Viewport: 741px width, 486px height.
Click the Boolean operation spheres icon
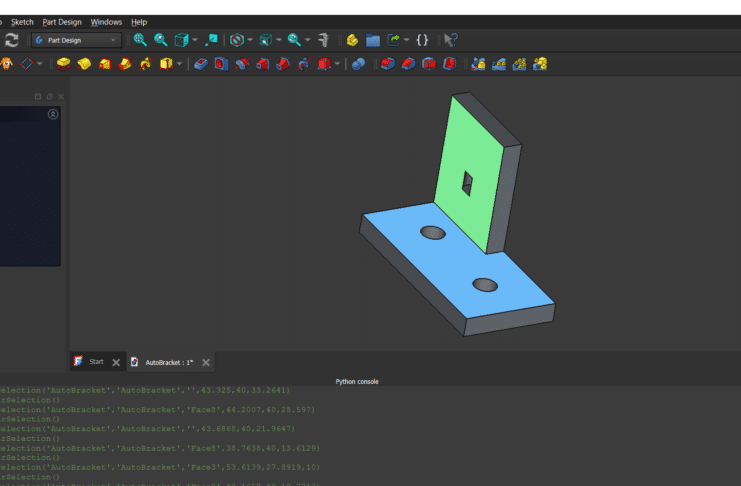[357, 64]
